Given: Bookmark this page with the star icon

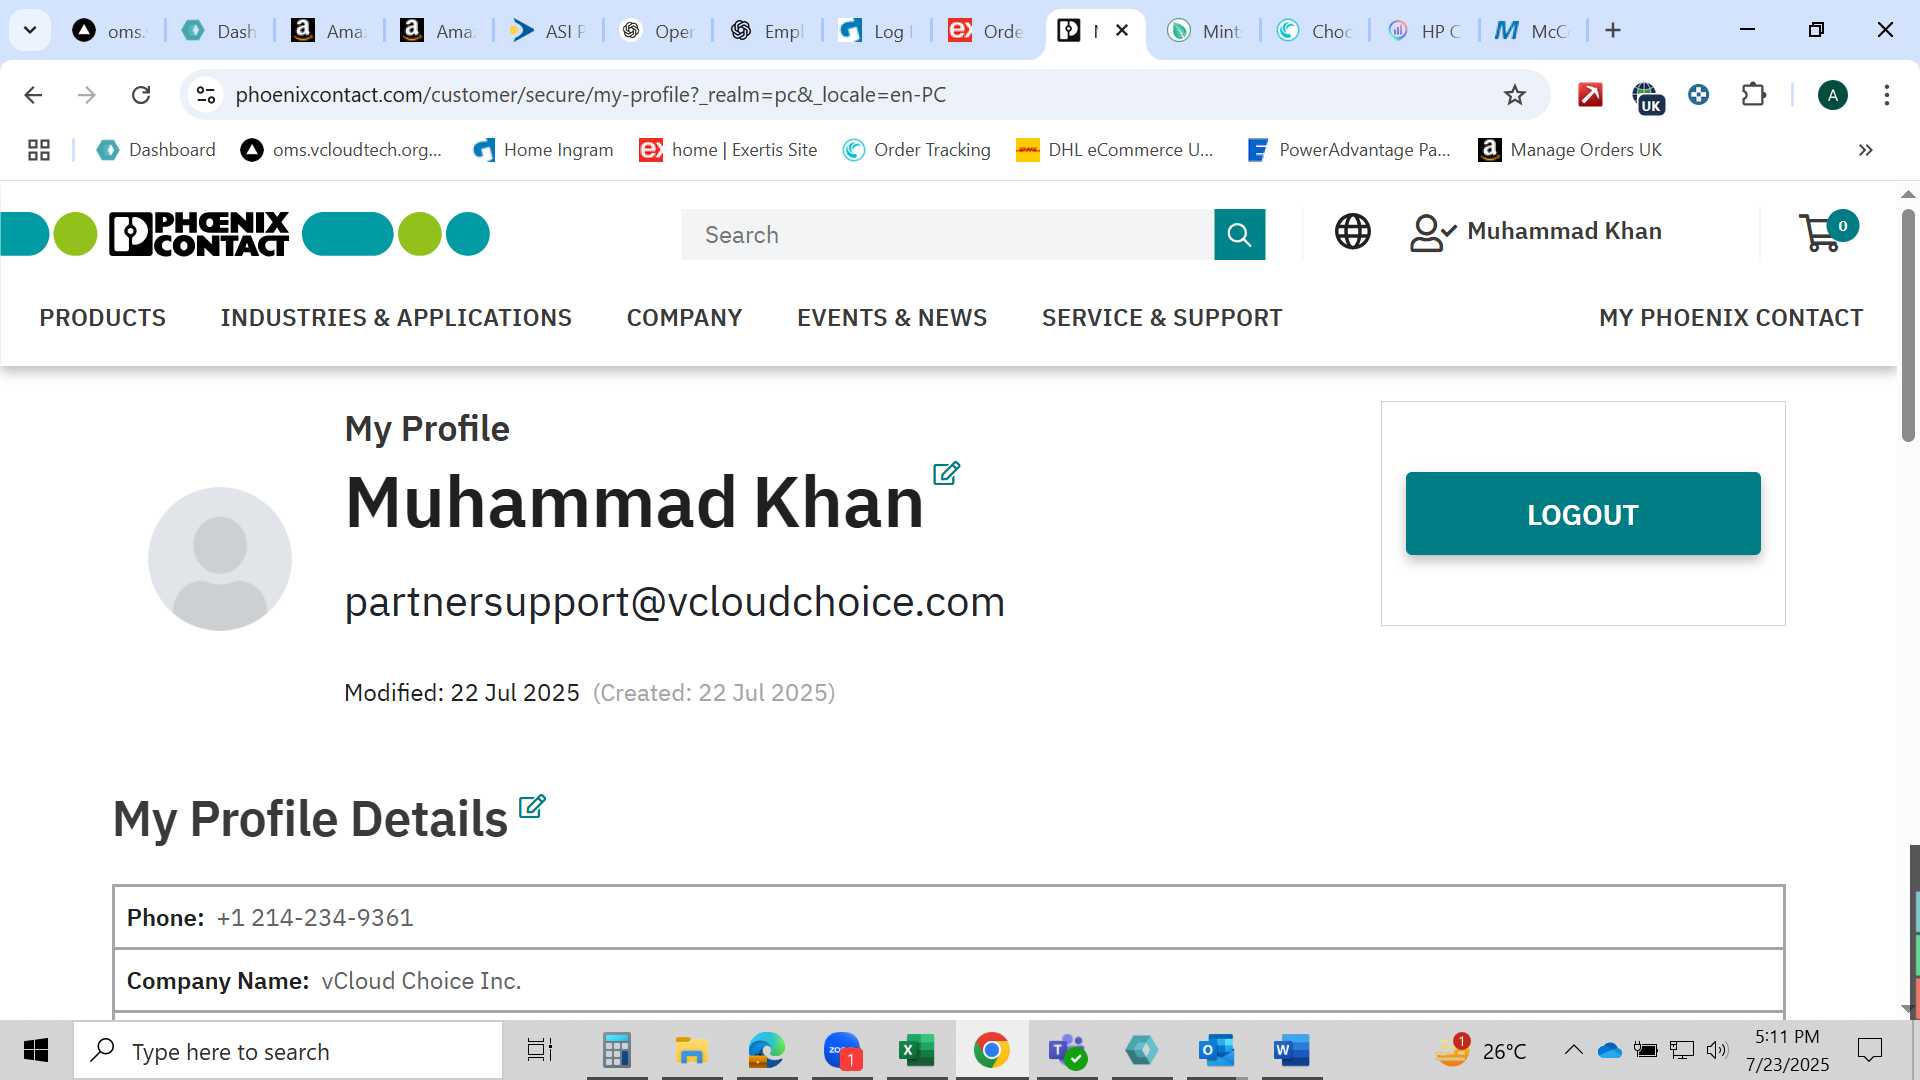Looking at the screenshot, I should (1515, 95).
